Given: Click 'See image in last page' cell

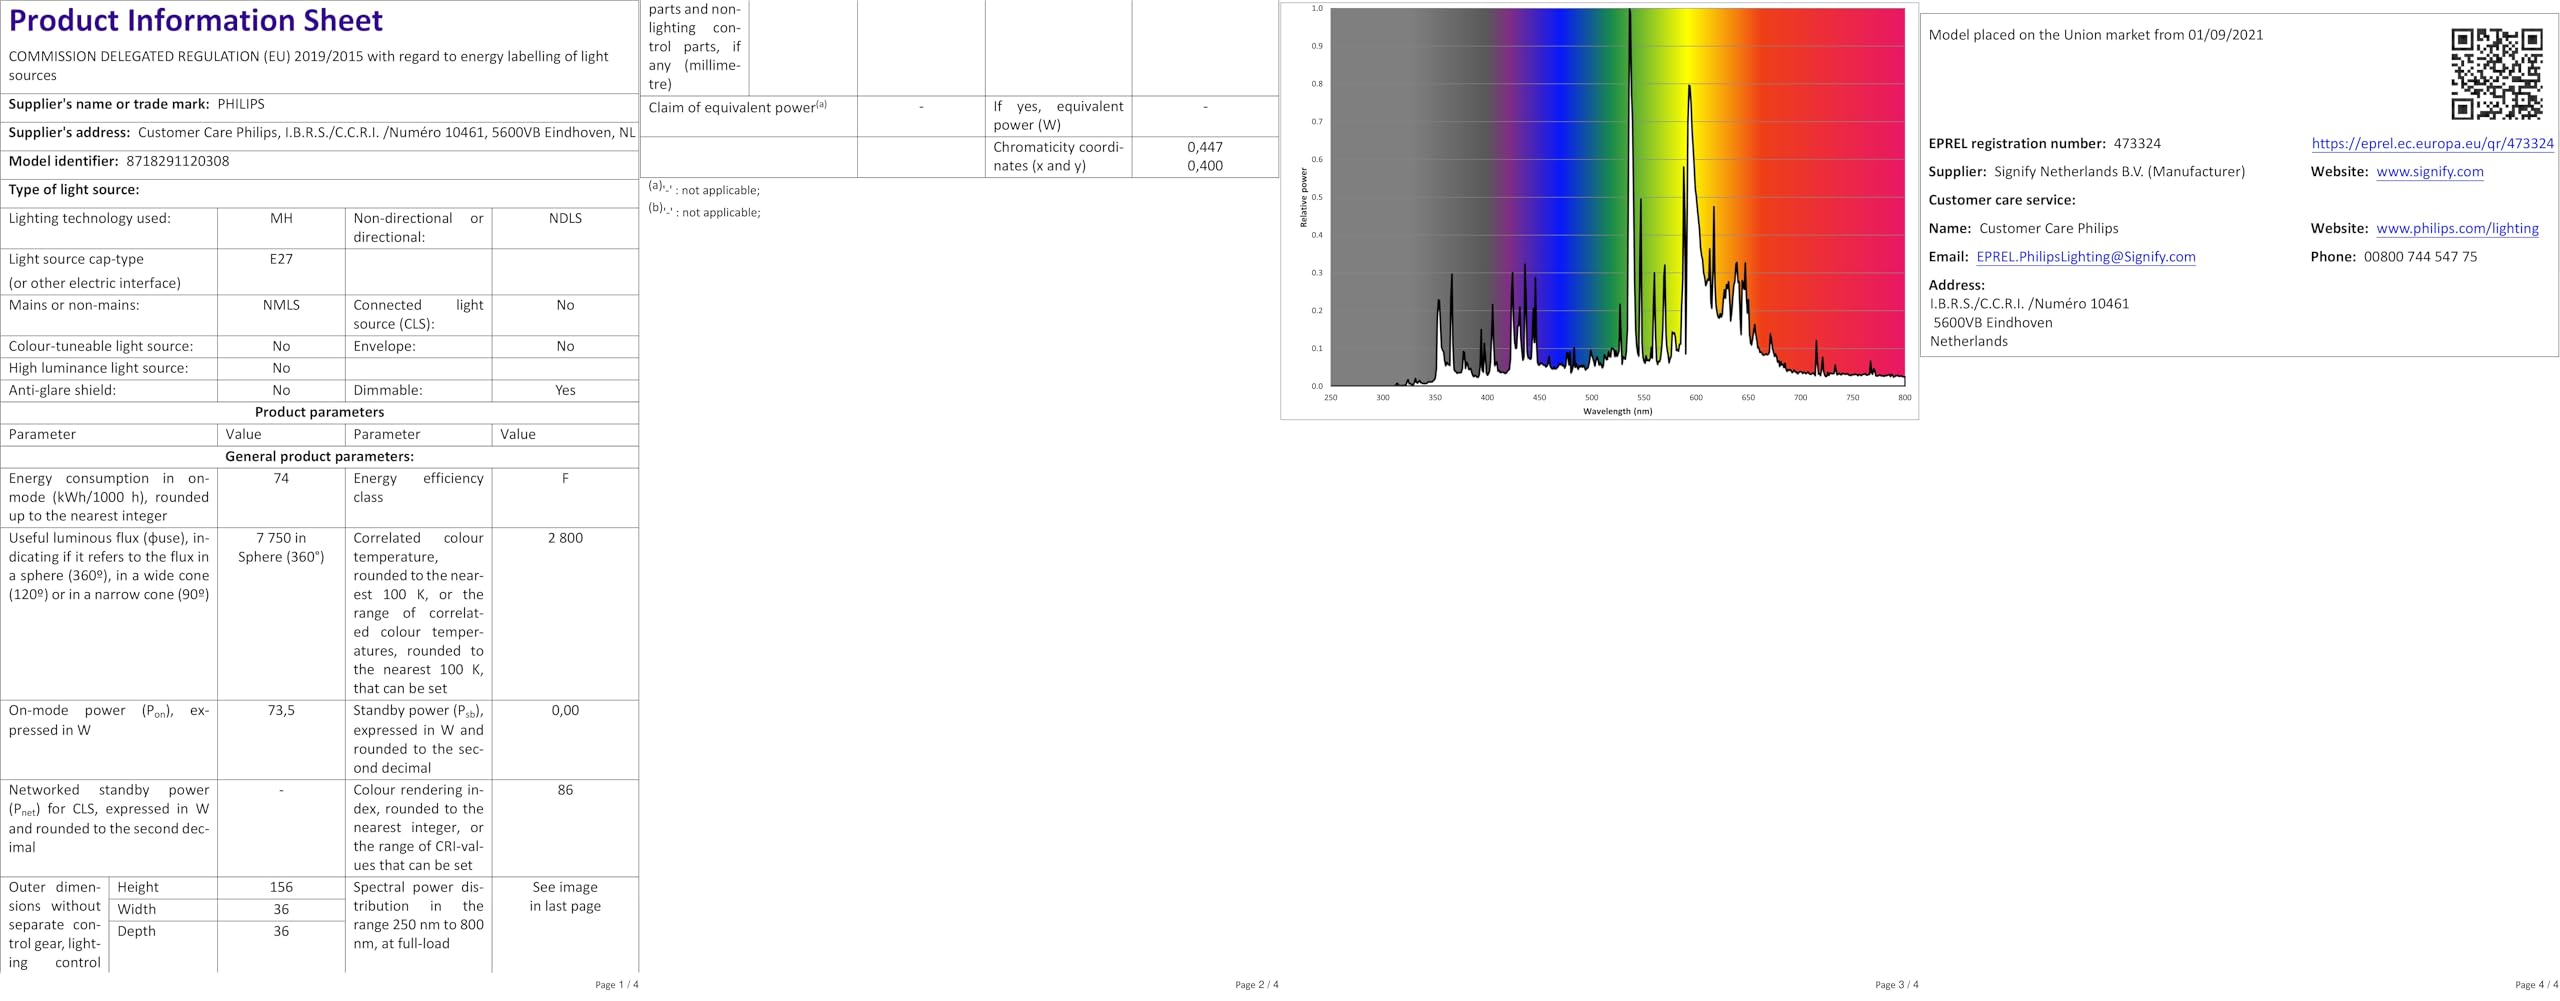Looking at the screenshot, I should [565, 896].
